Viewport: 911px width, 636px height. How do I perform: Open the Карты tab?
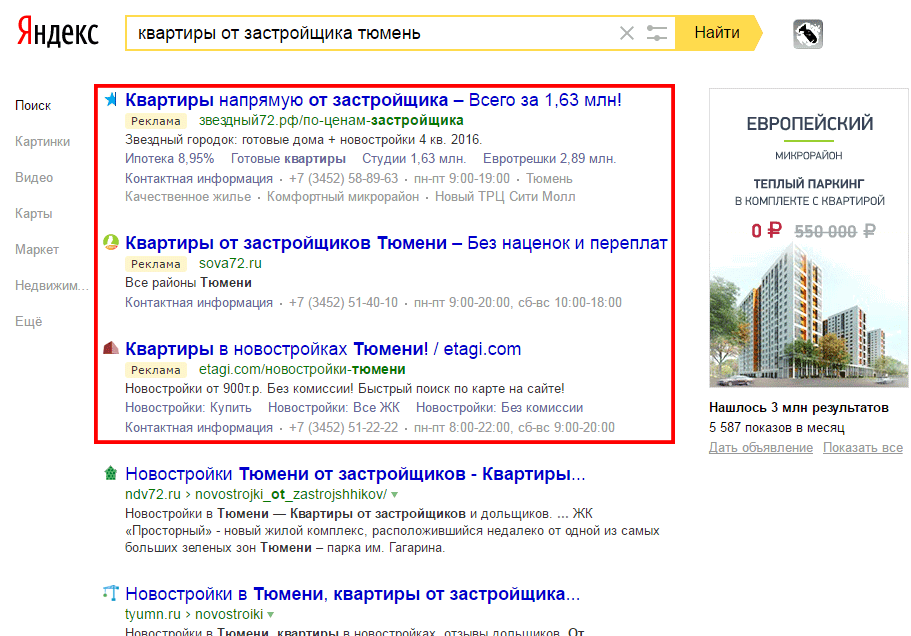34,214
